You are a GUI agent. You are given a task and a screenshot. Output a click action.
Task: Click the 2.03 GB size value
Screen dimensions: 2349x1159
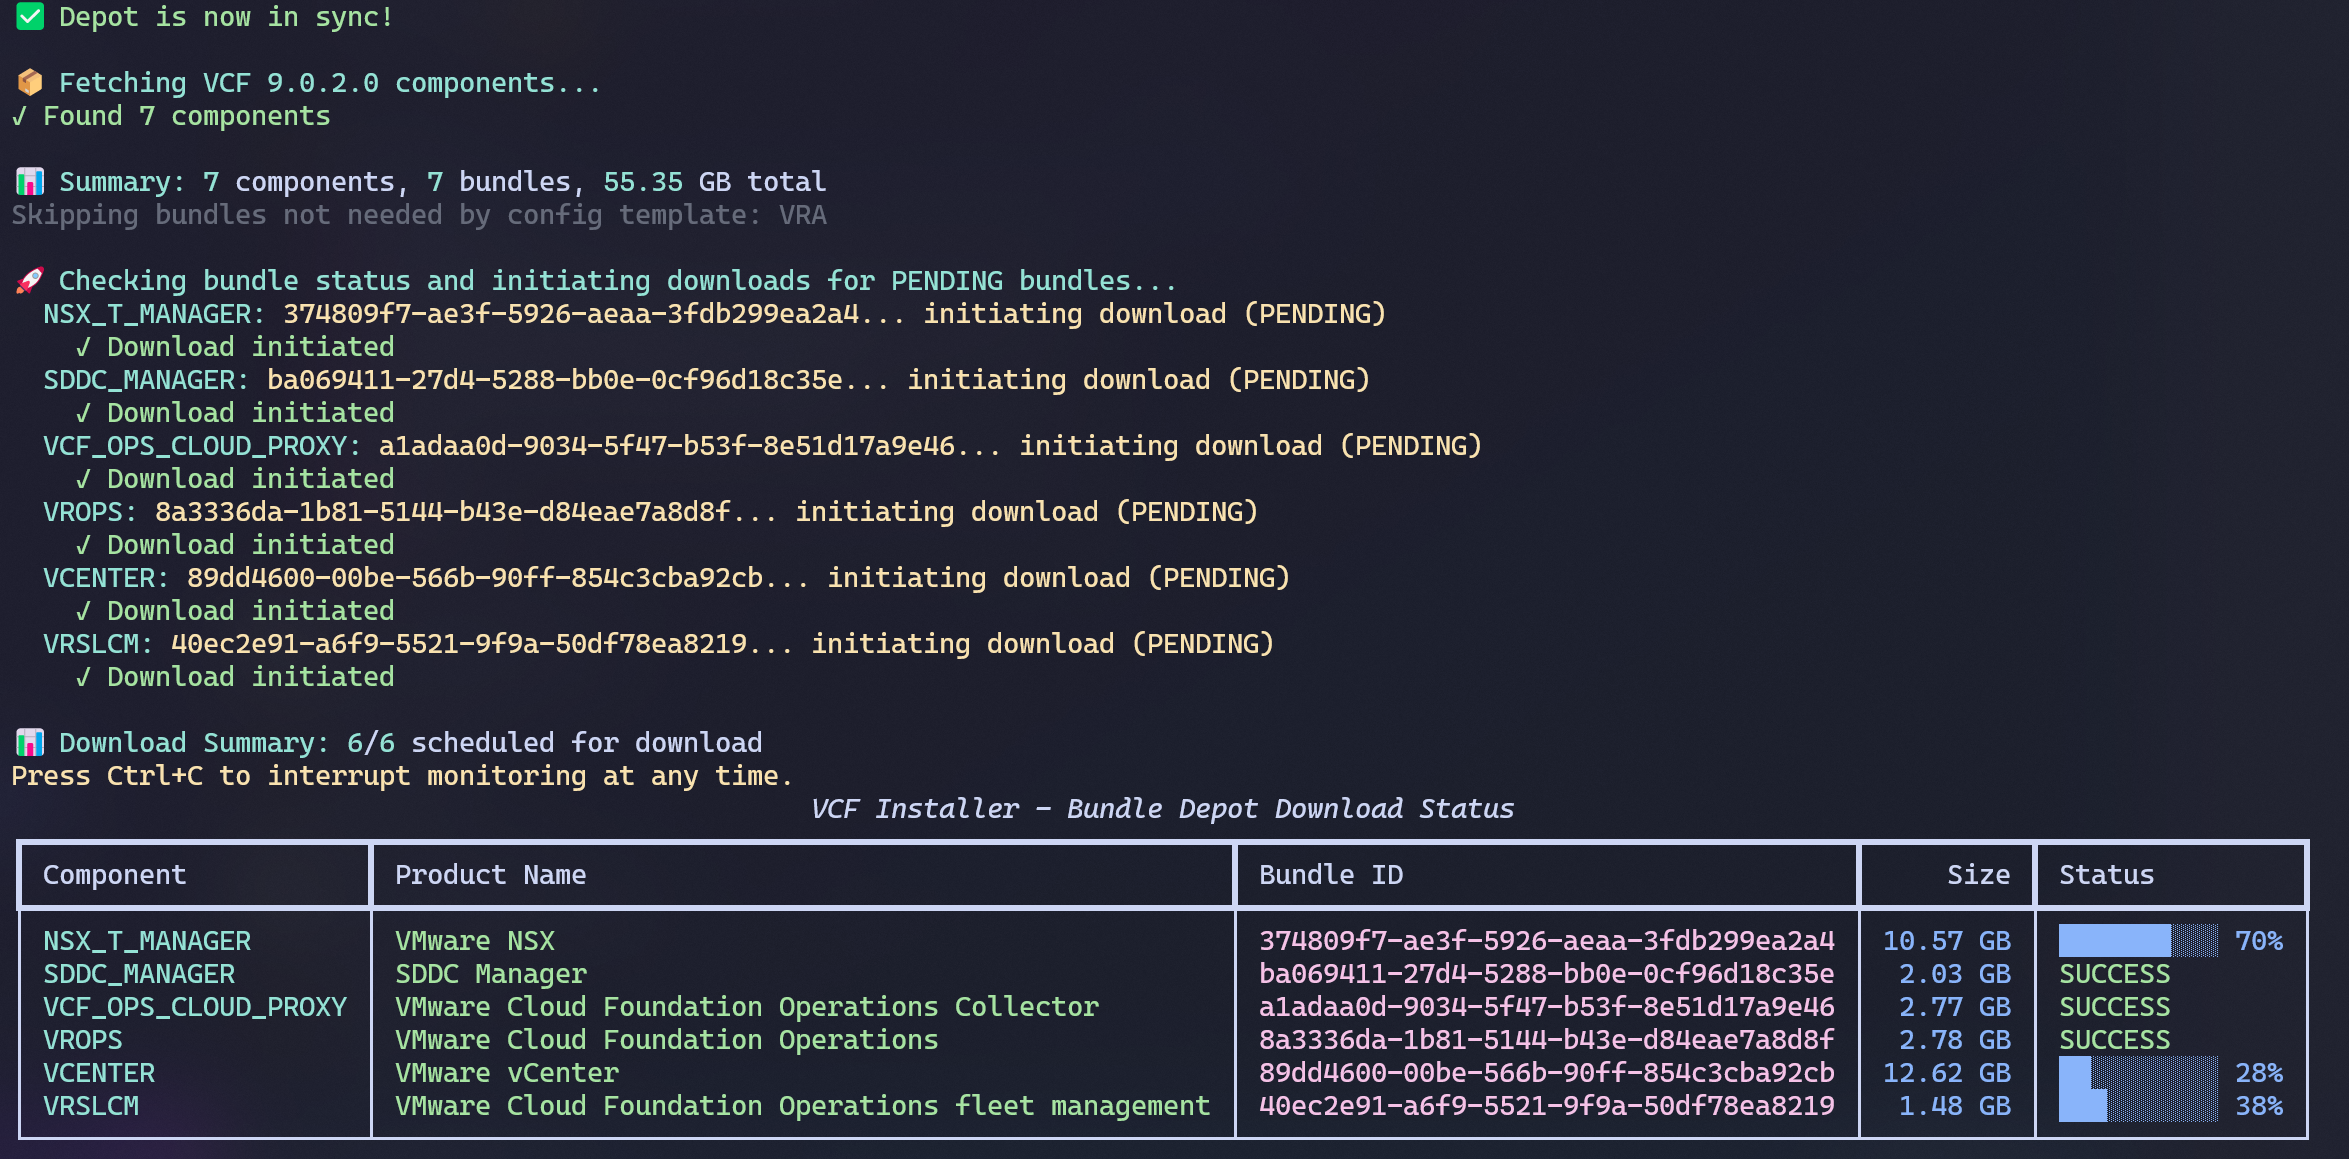pyautogui.click(x=1954, y=974)
